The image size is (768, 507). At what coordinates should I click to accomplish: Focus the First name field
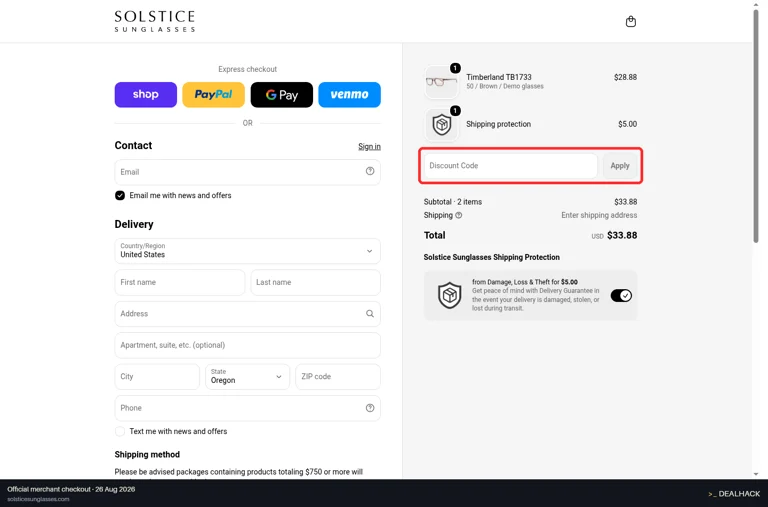[x=180, y=282]
